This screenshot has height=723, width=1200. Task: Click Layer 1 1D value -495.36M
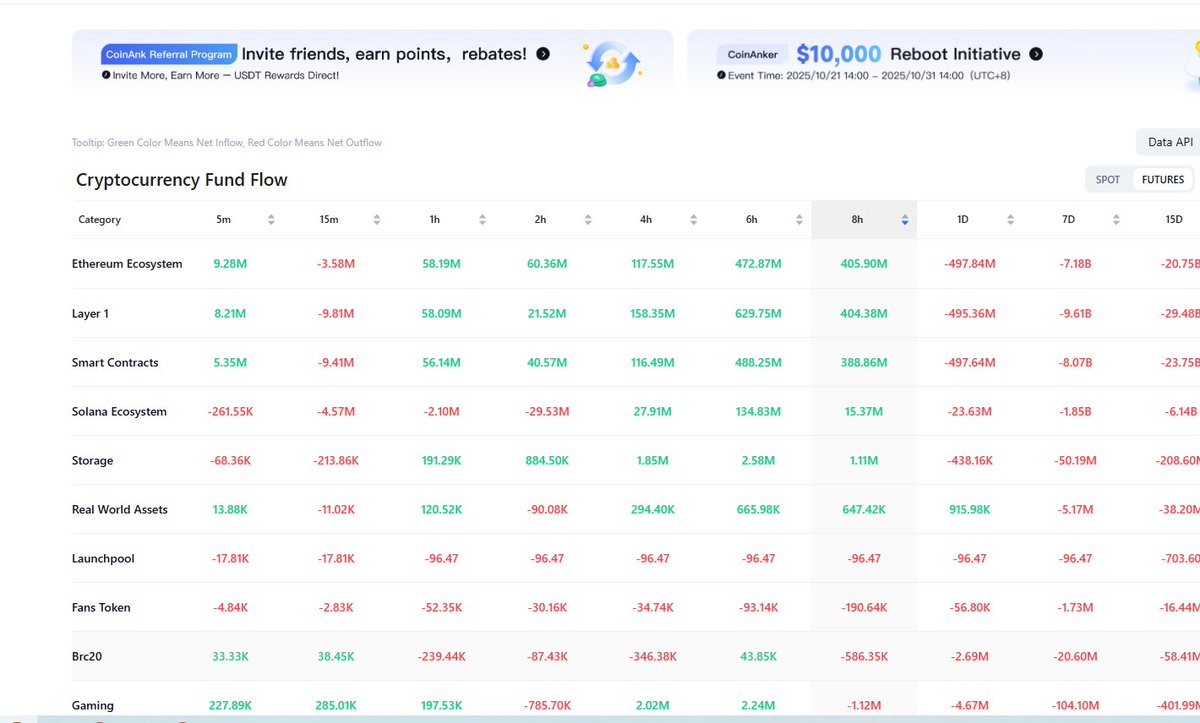[x=970, y=314]
